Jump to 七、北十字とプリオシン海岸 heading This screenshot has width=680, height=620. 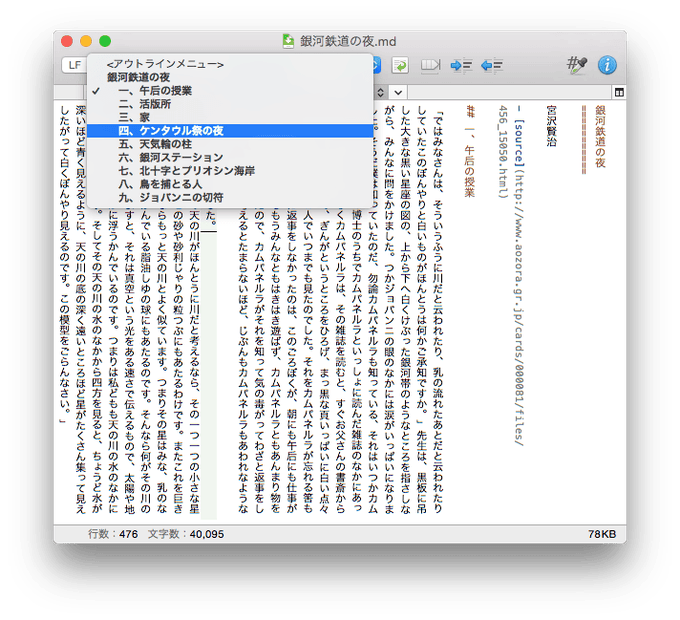[230, 171]
